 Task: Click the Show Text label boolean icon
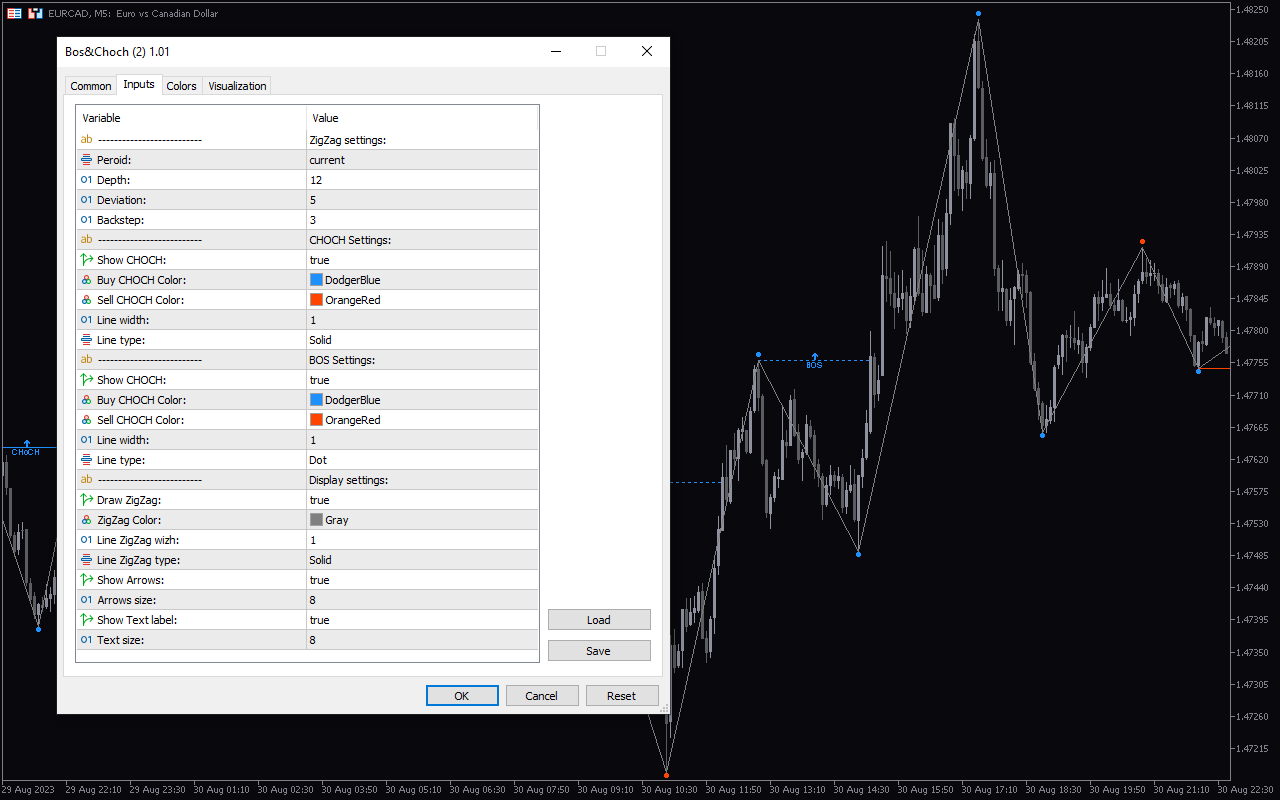[x=86, y=620]
